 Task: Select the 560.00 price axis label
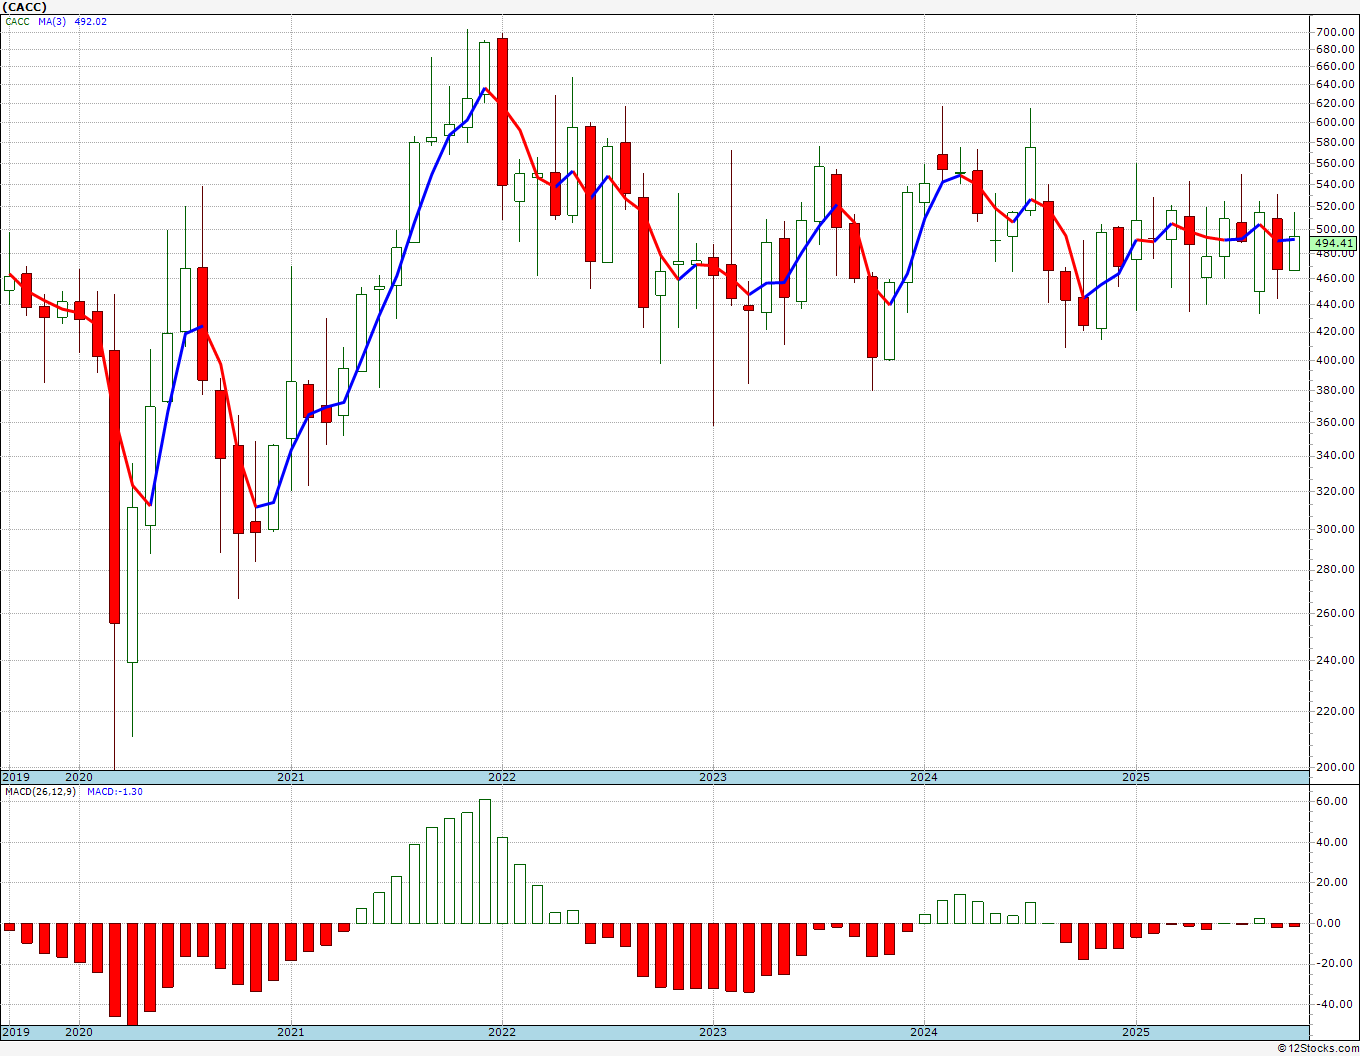(1336, 163)
